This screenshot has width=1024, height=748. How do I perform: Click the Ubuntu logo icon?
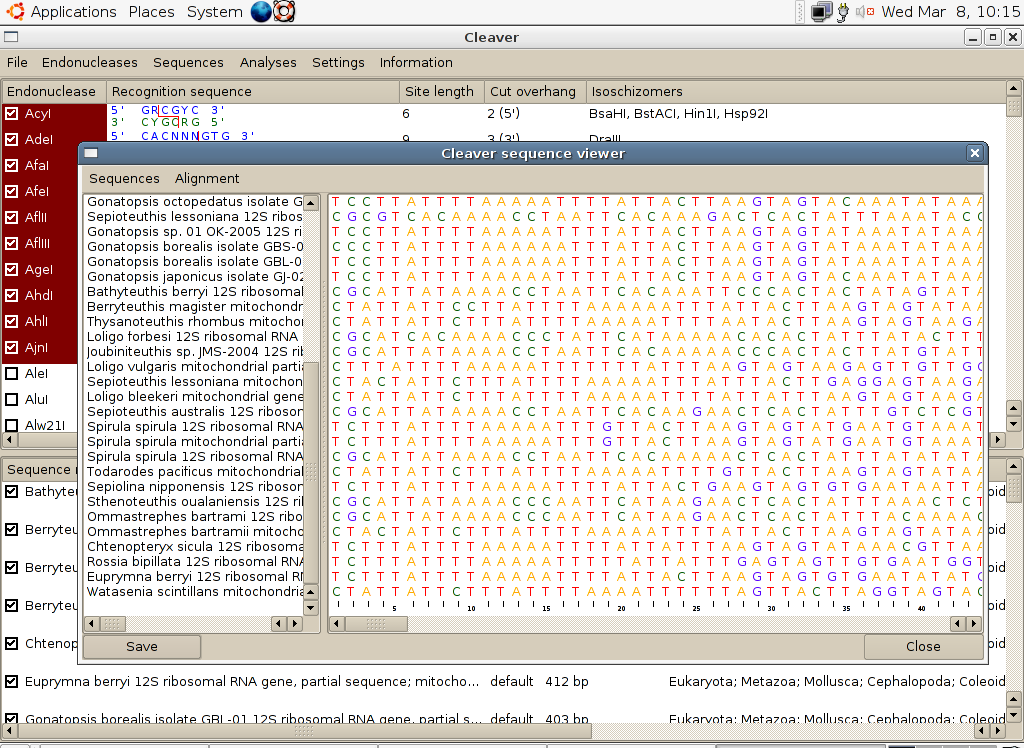[x=12, y=12]
